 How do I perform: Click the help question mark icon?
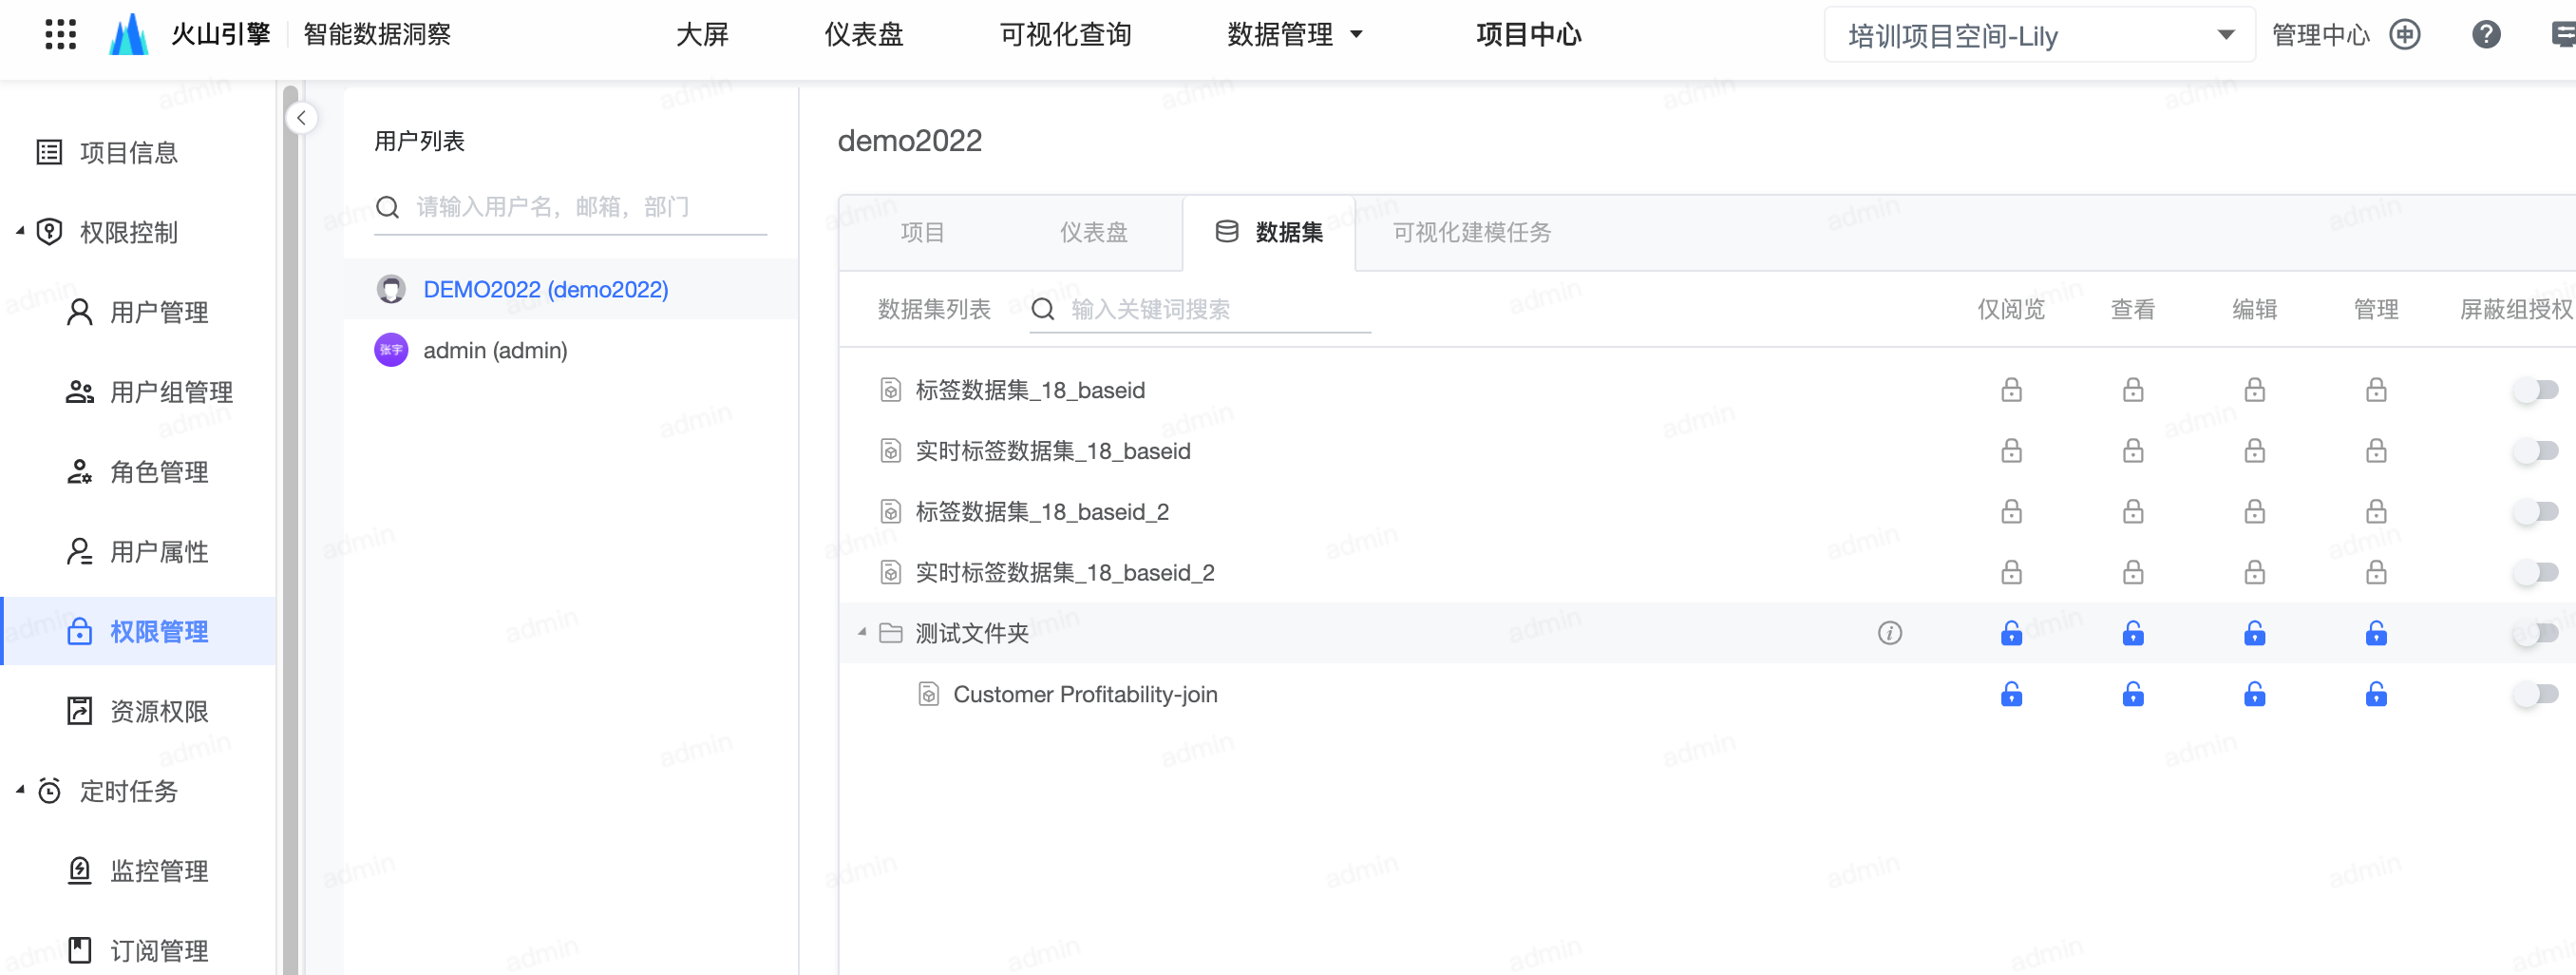tap(2485, 35)
